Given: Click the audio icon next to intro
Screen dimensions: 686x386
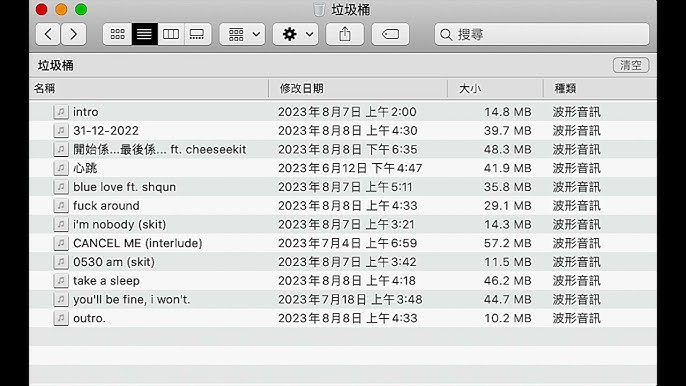Looking at the screenshot, I should [61, 112].
